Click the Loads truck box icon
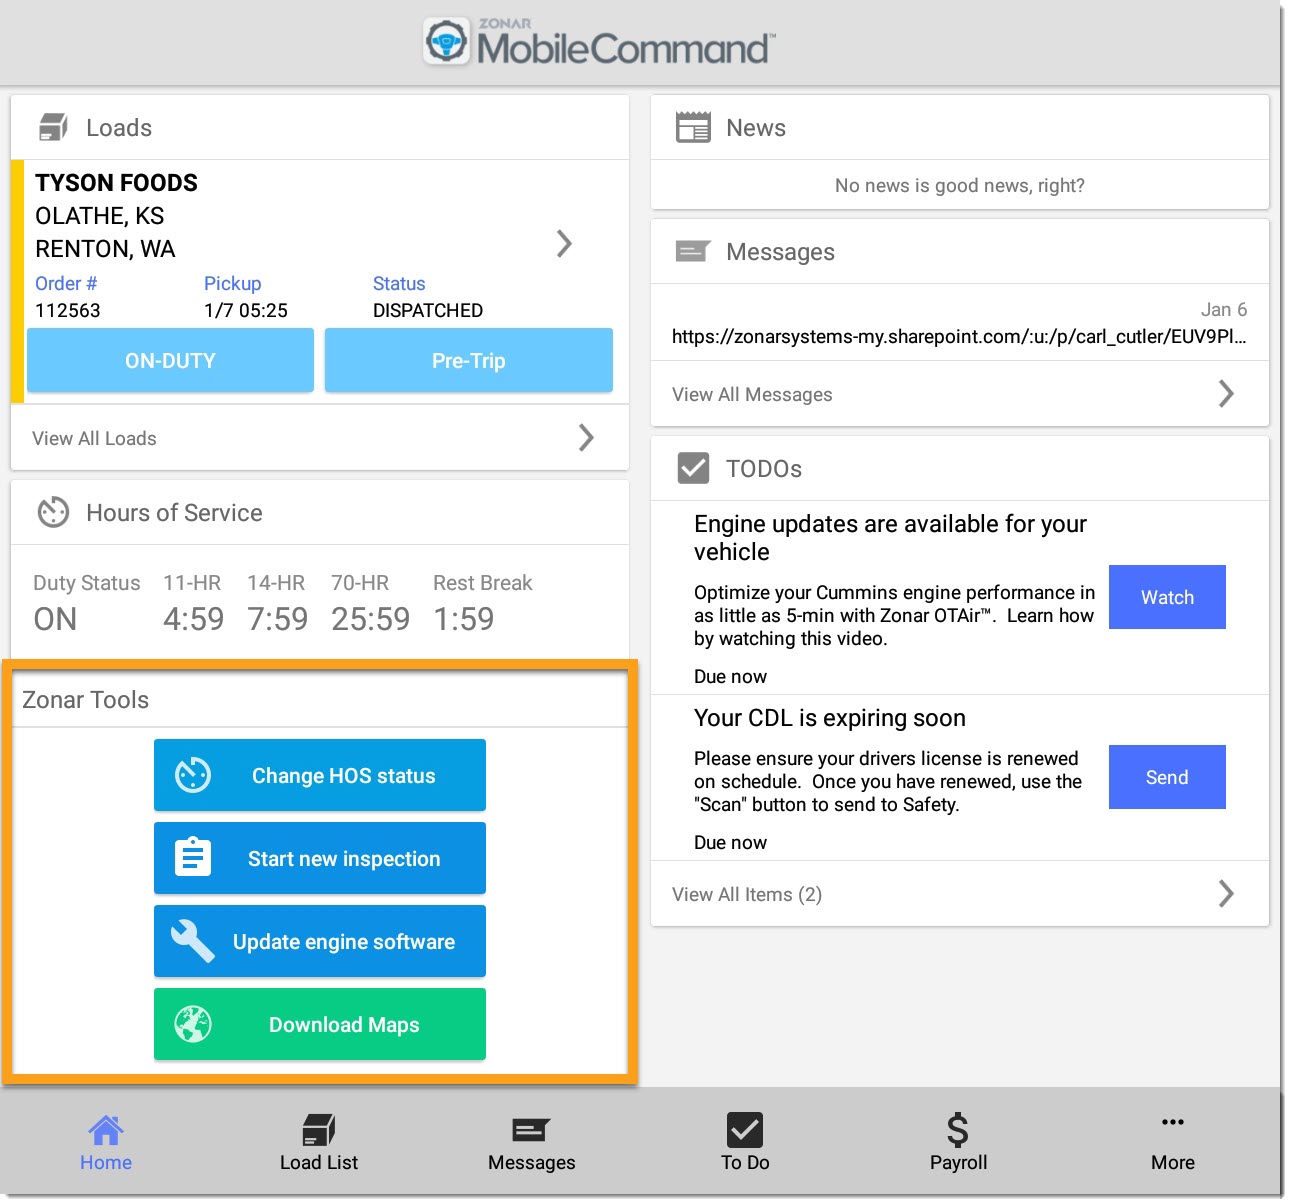 click(53, 127)
